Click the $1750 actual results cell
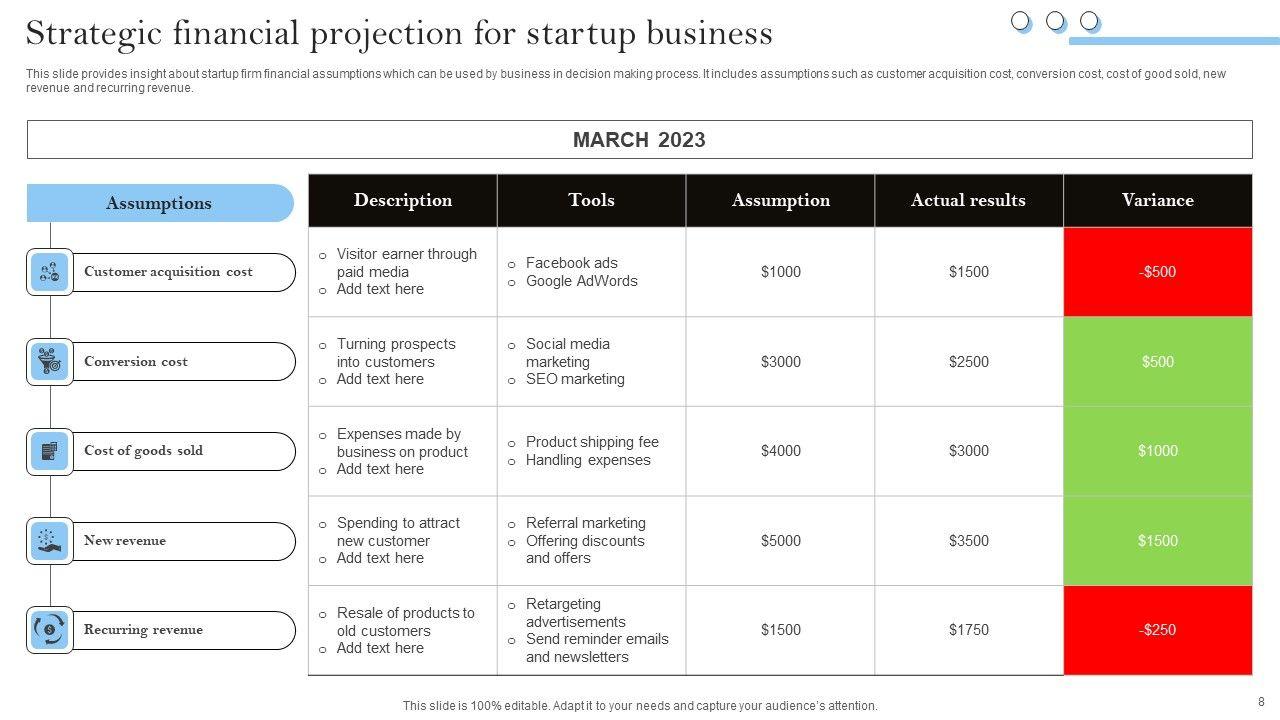Screen dimensions: 1280x720 click(x=968, y=630)
